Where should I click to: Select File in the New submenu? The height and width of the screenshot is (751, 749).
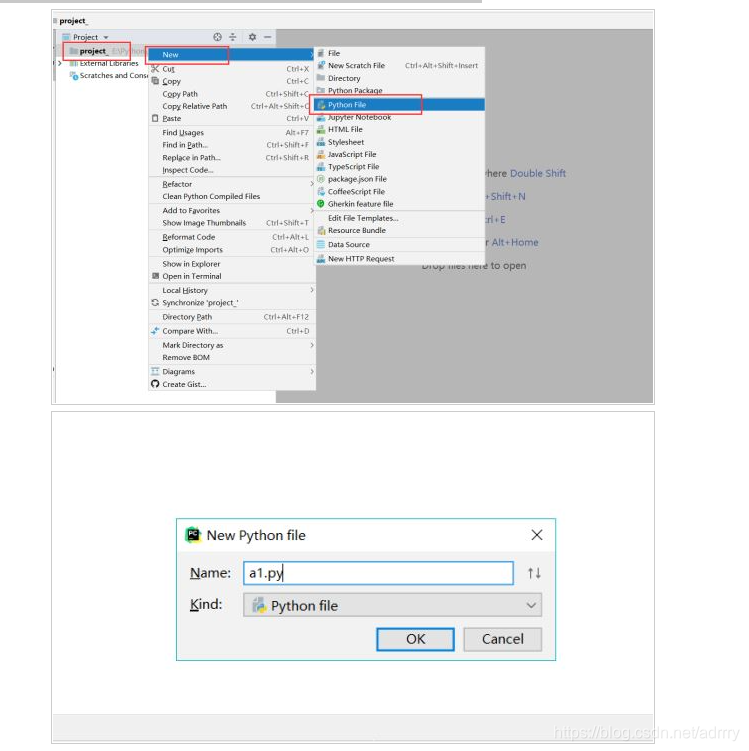399,53
